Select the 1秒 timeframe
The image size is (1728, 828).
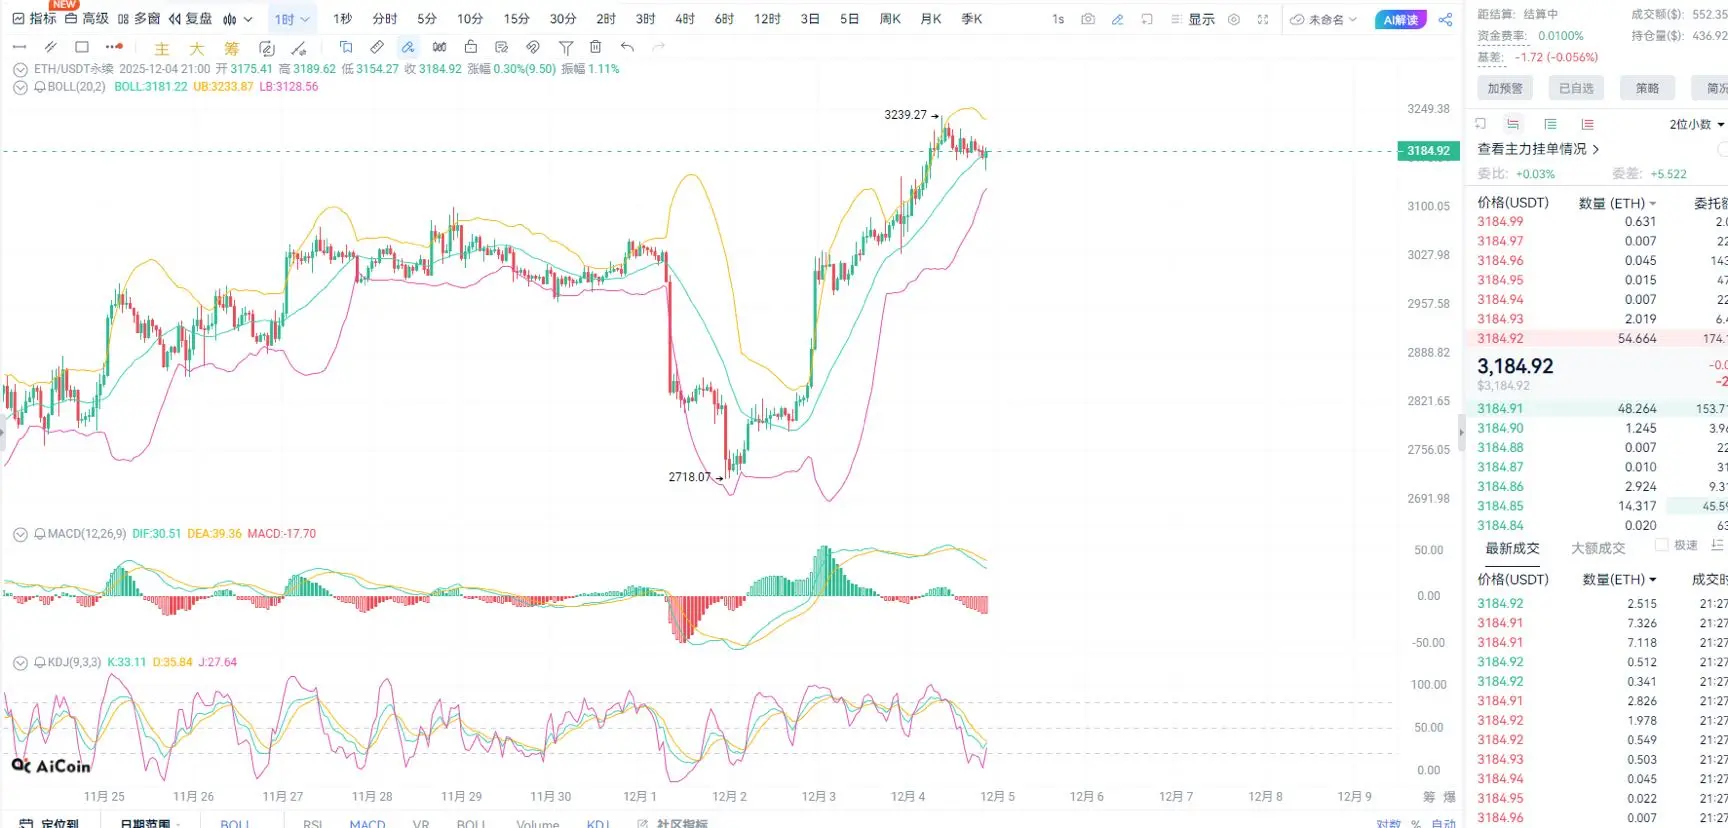point(343,19)
